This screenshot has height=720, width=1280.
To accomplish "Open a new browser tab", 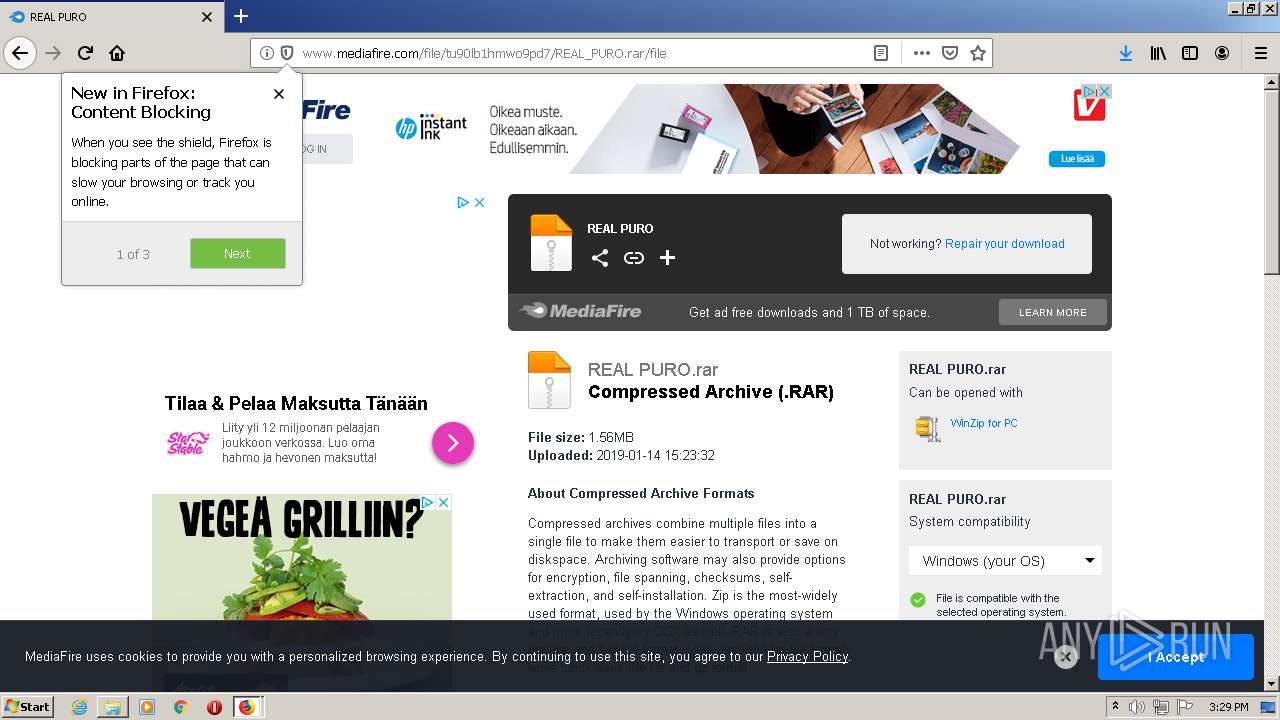I will (x=241, y=16).
